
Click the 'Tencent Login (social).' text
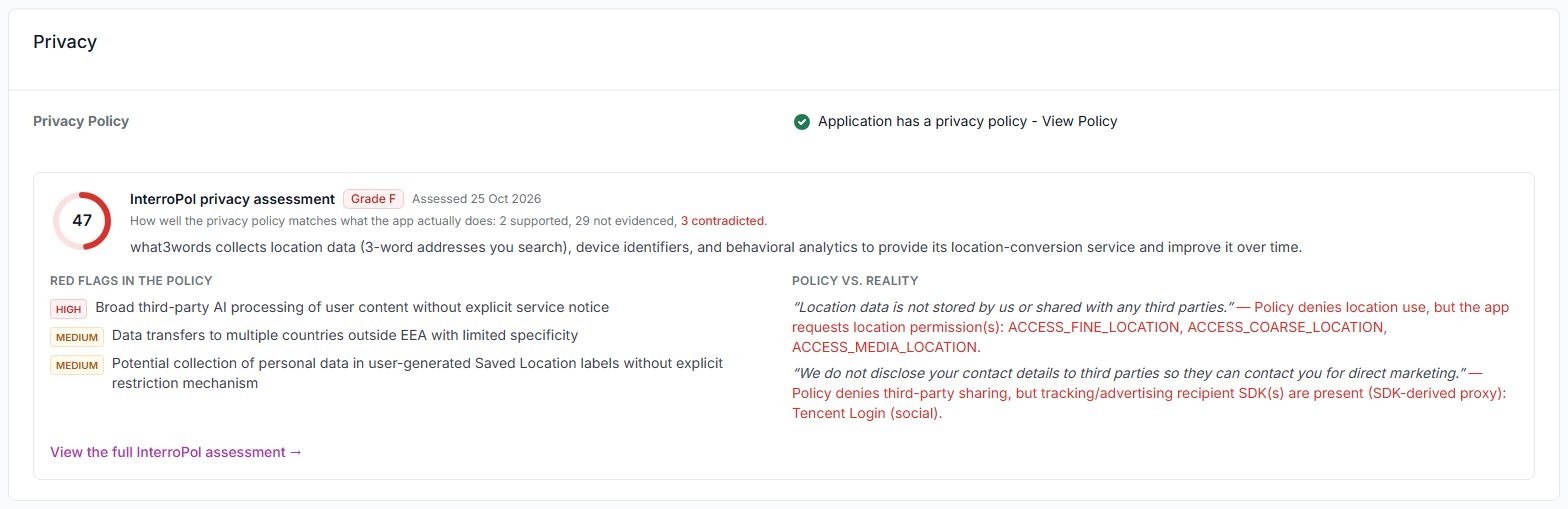tap(867, 413)
